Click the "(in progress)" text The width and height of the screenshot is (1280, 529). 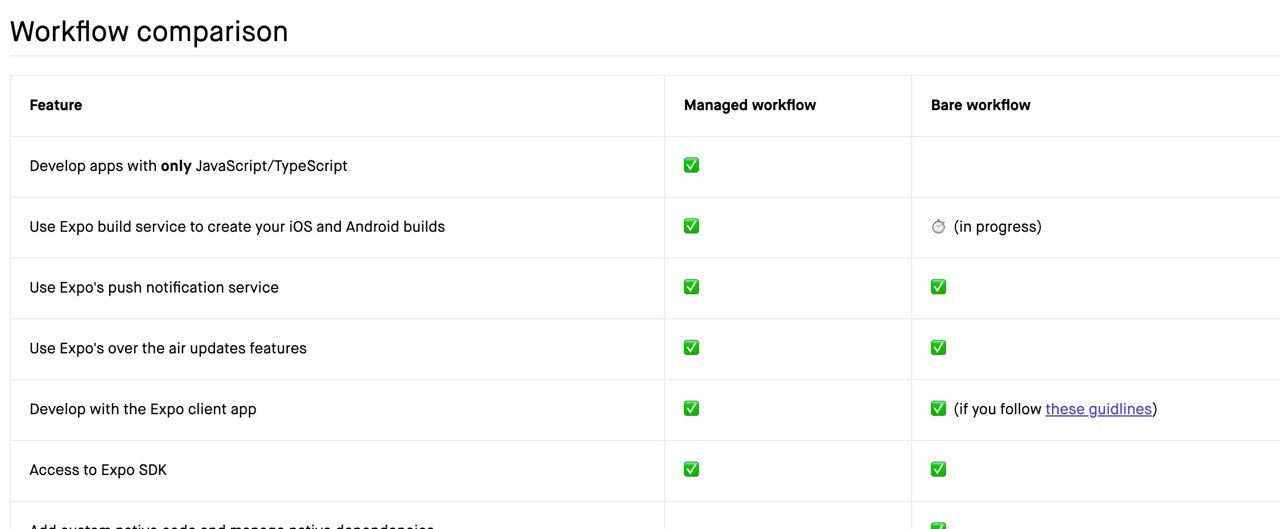997,227
